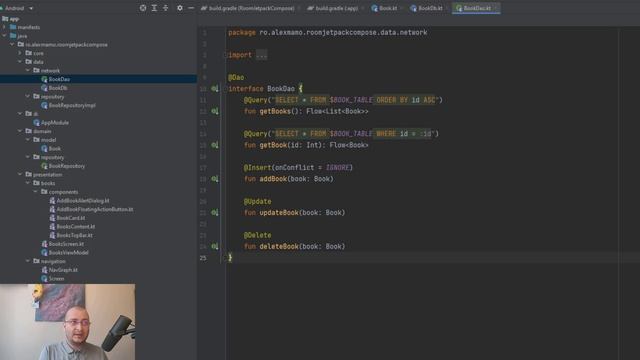Open AddBookFloatingActionButton.kt in tree
Image resolution: width=640 pixels, height=360 pixels.
pyautogui.click(x=95, y=209)
